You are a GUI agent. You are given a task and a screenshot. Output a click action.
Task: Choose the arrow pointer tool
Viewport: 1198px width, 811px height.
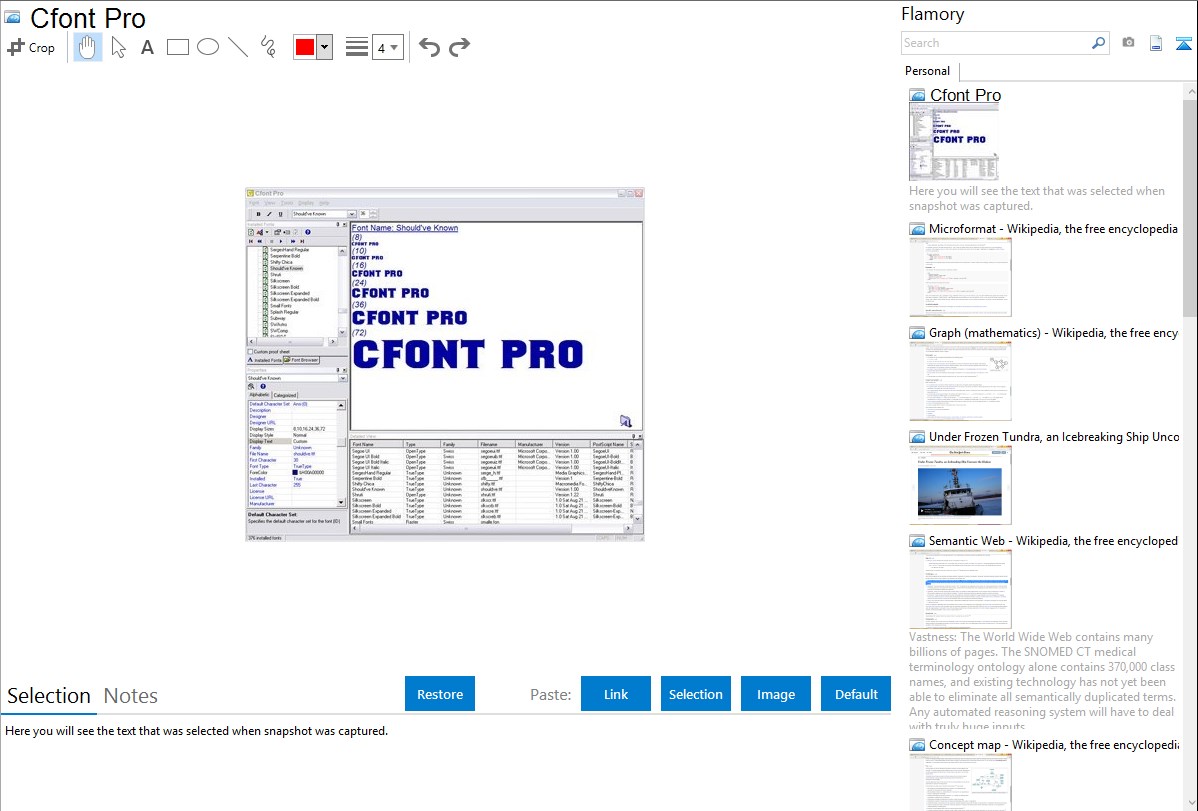click(x=118, y=47)
